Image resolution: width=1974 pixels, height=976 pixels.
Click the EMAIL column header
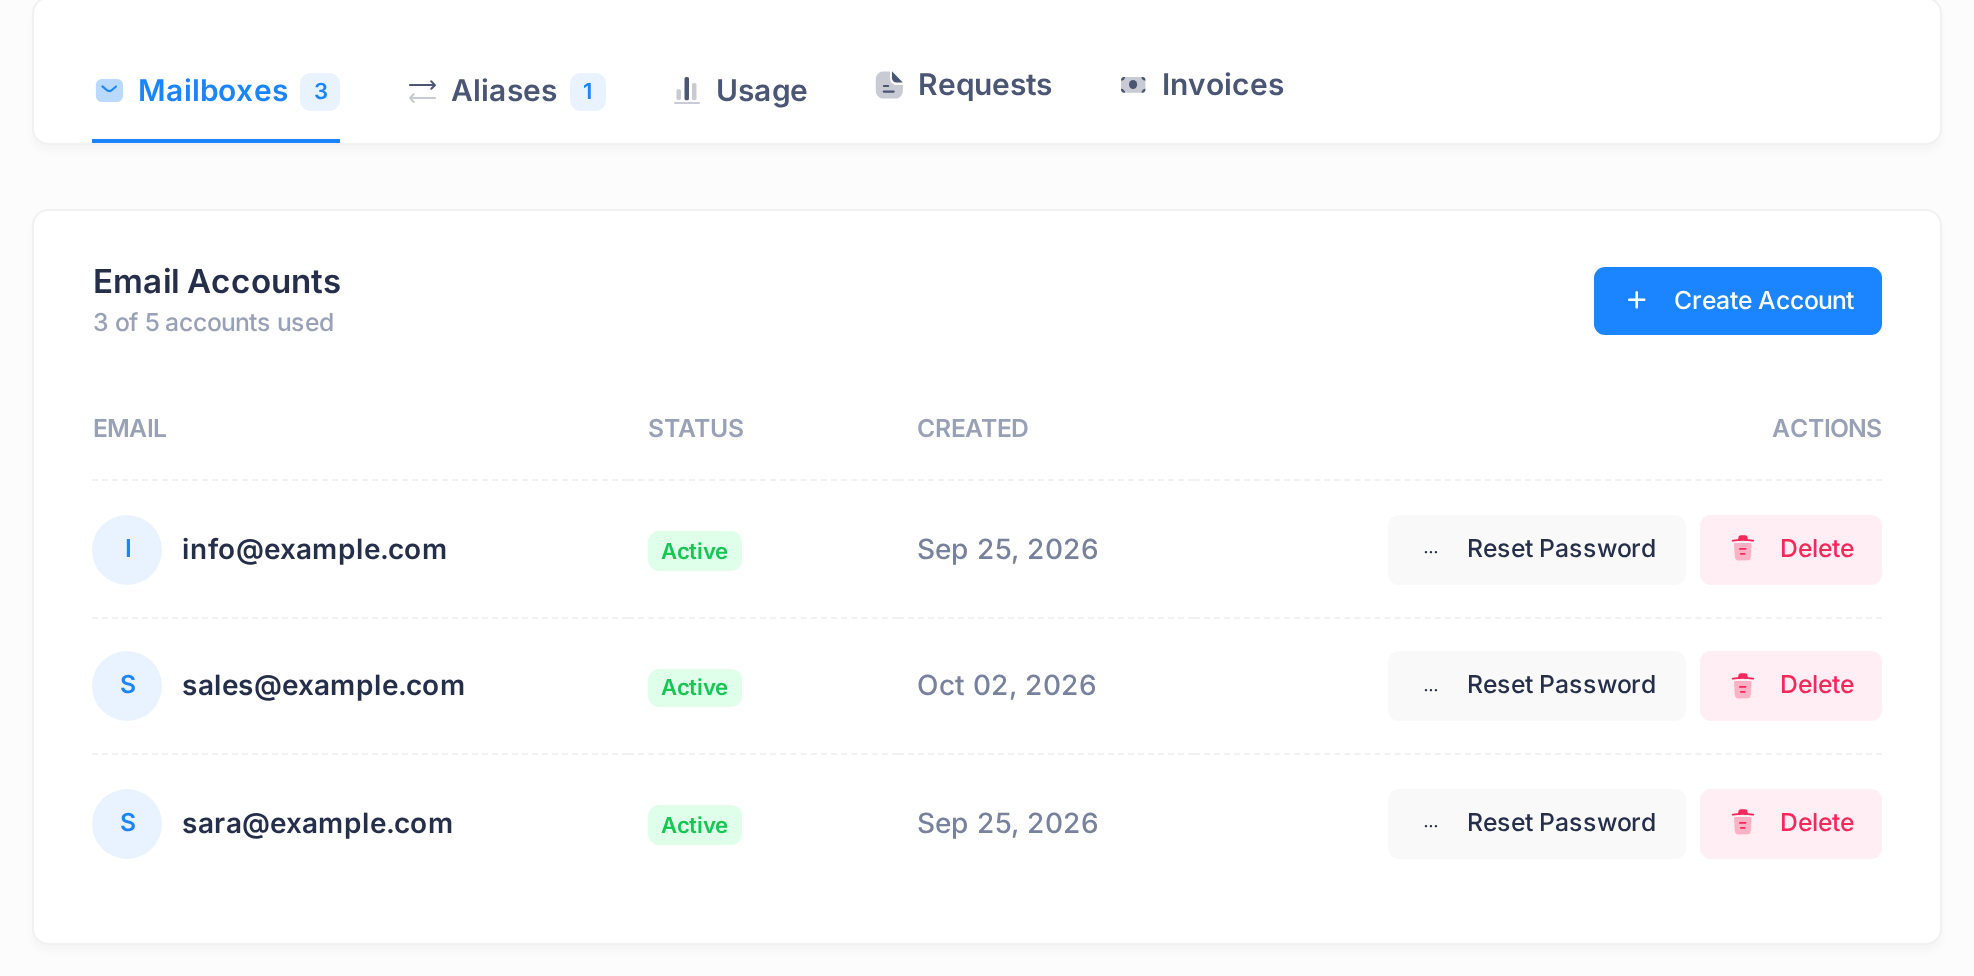point(129,428)
